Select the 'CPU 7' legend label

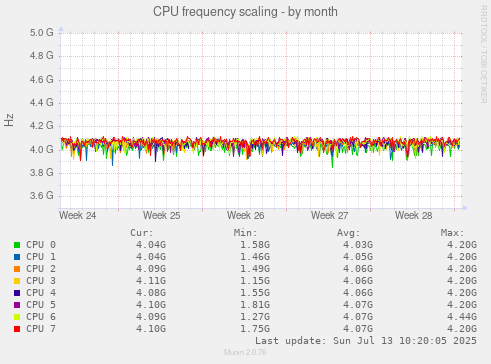click(41, 329)
